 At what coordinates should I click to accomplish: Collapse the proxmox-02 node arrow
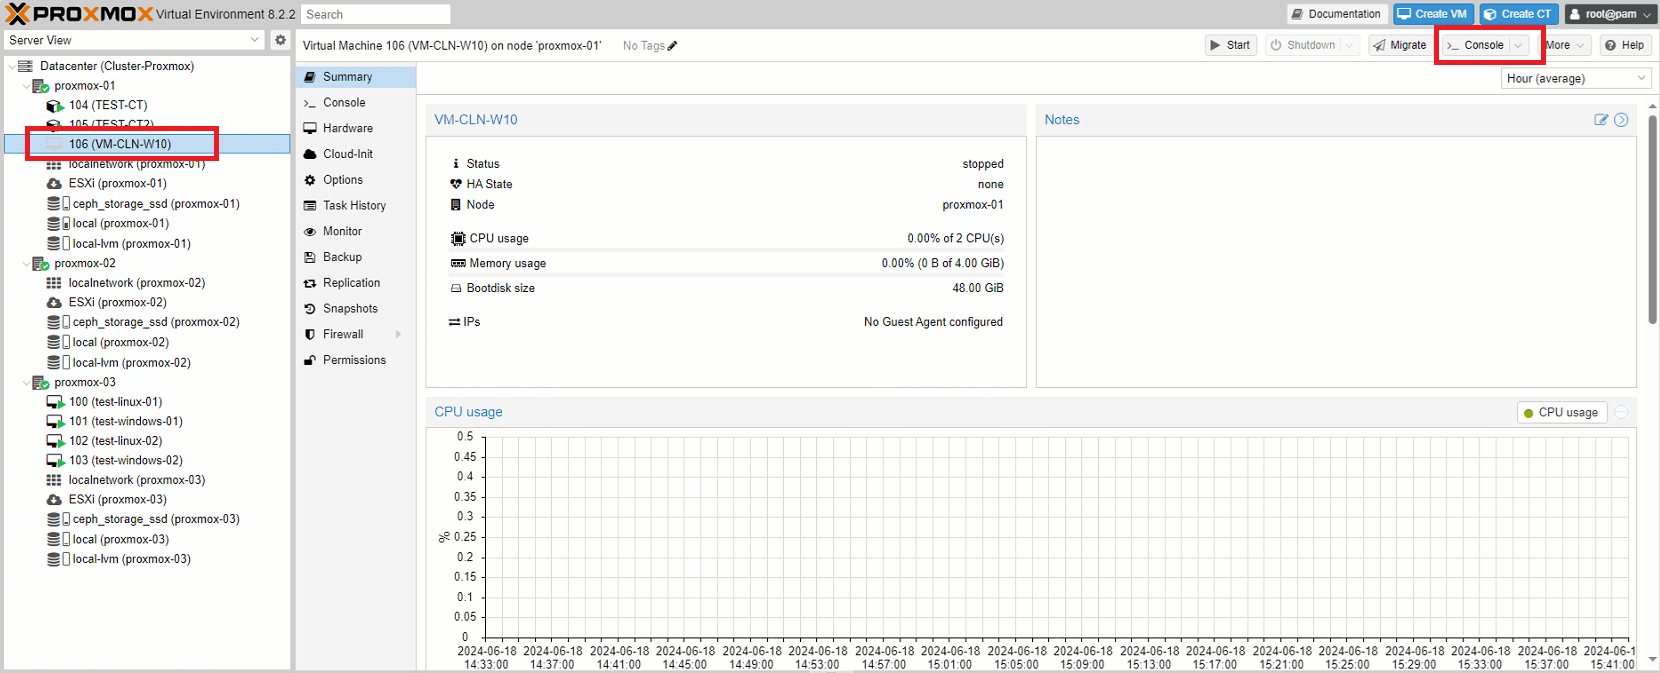click(26, 264)
